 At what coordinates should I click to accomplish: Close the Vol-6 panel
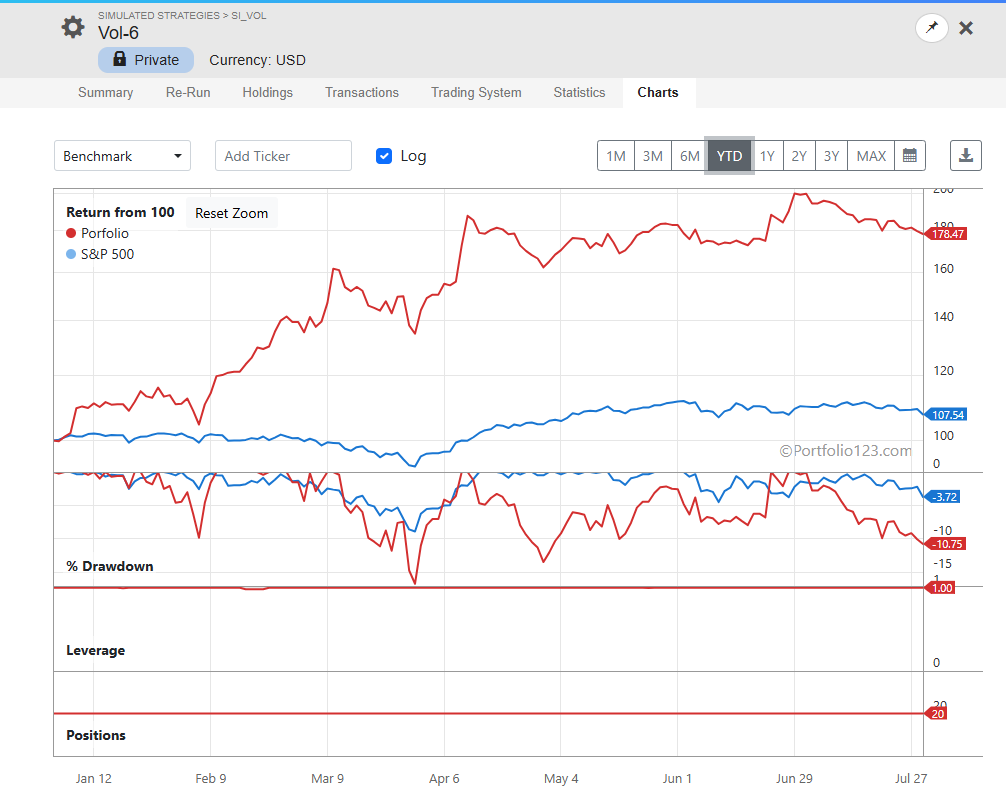[x=966, y=28]
